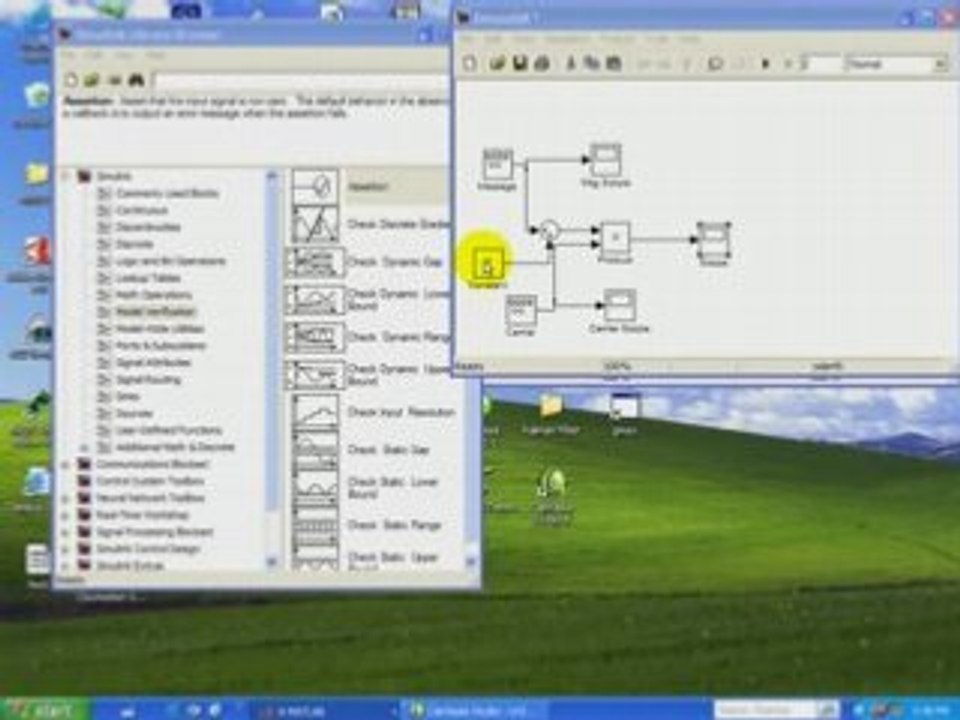The image size is (960, 720).
Task: Click Library Browser search input field
Action: 301,80
